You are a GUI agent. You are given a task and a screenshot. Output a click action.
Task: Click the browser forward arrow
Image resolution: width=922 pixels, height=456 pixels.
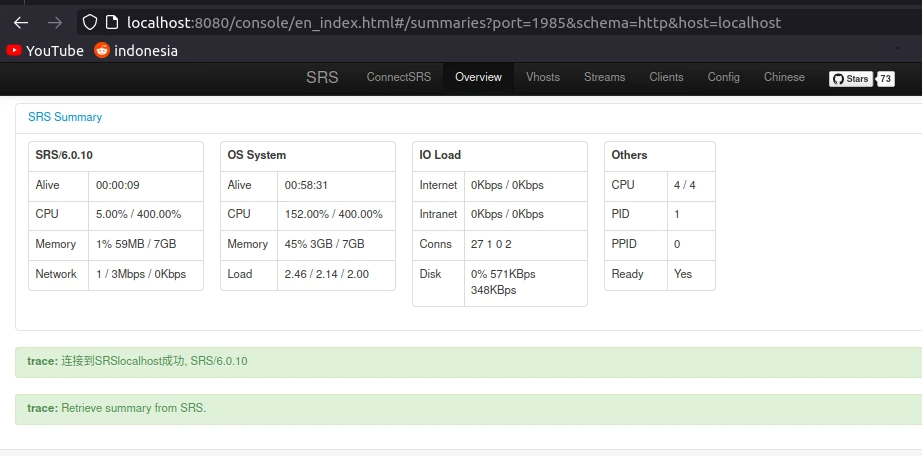click(55, 23)
